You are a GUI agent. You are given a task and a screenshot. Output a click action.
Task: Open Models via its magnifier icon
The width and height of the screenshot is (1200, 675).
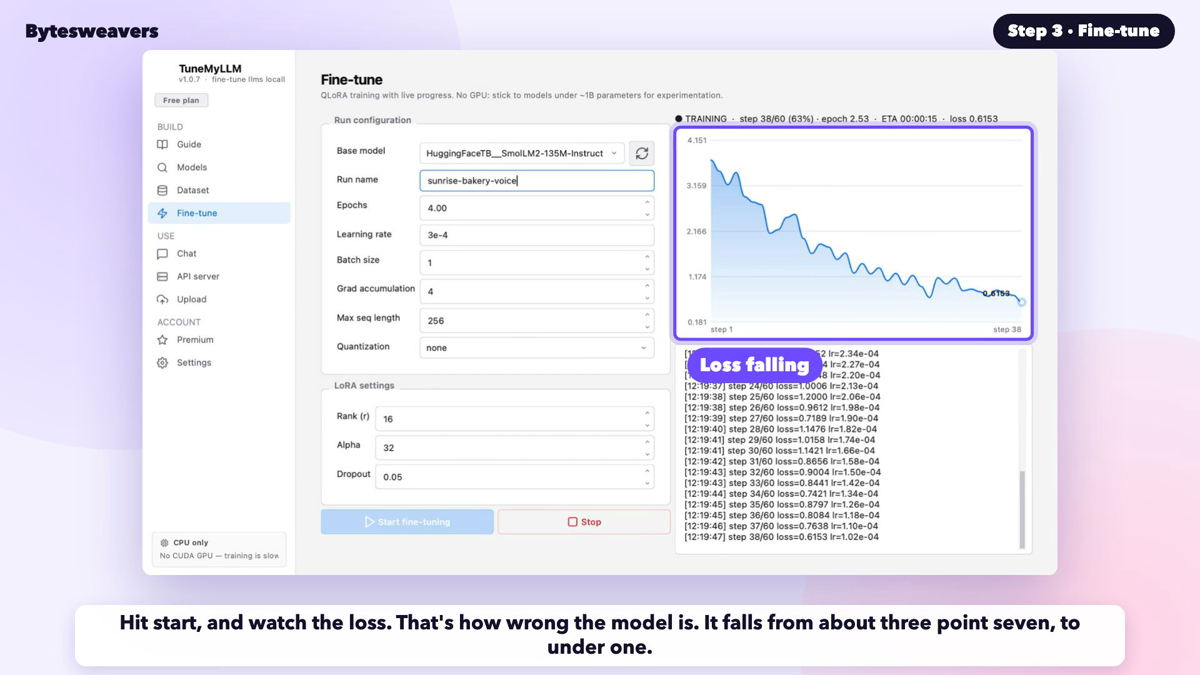coord(162,168)
